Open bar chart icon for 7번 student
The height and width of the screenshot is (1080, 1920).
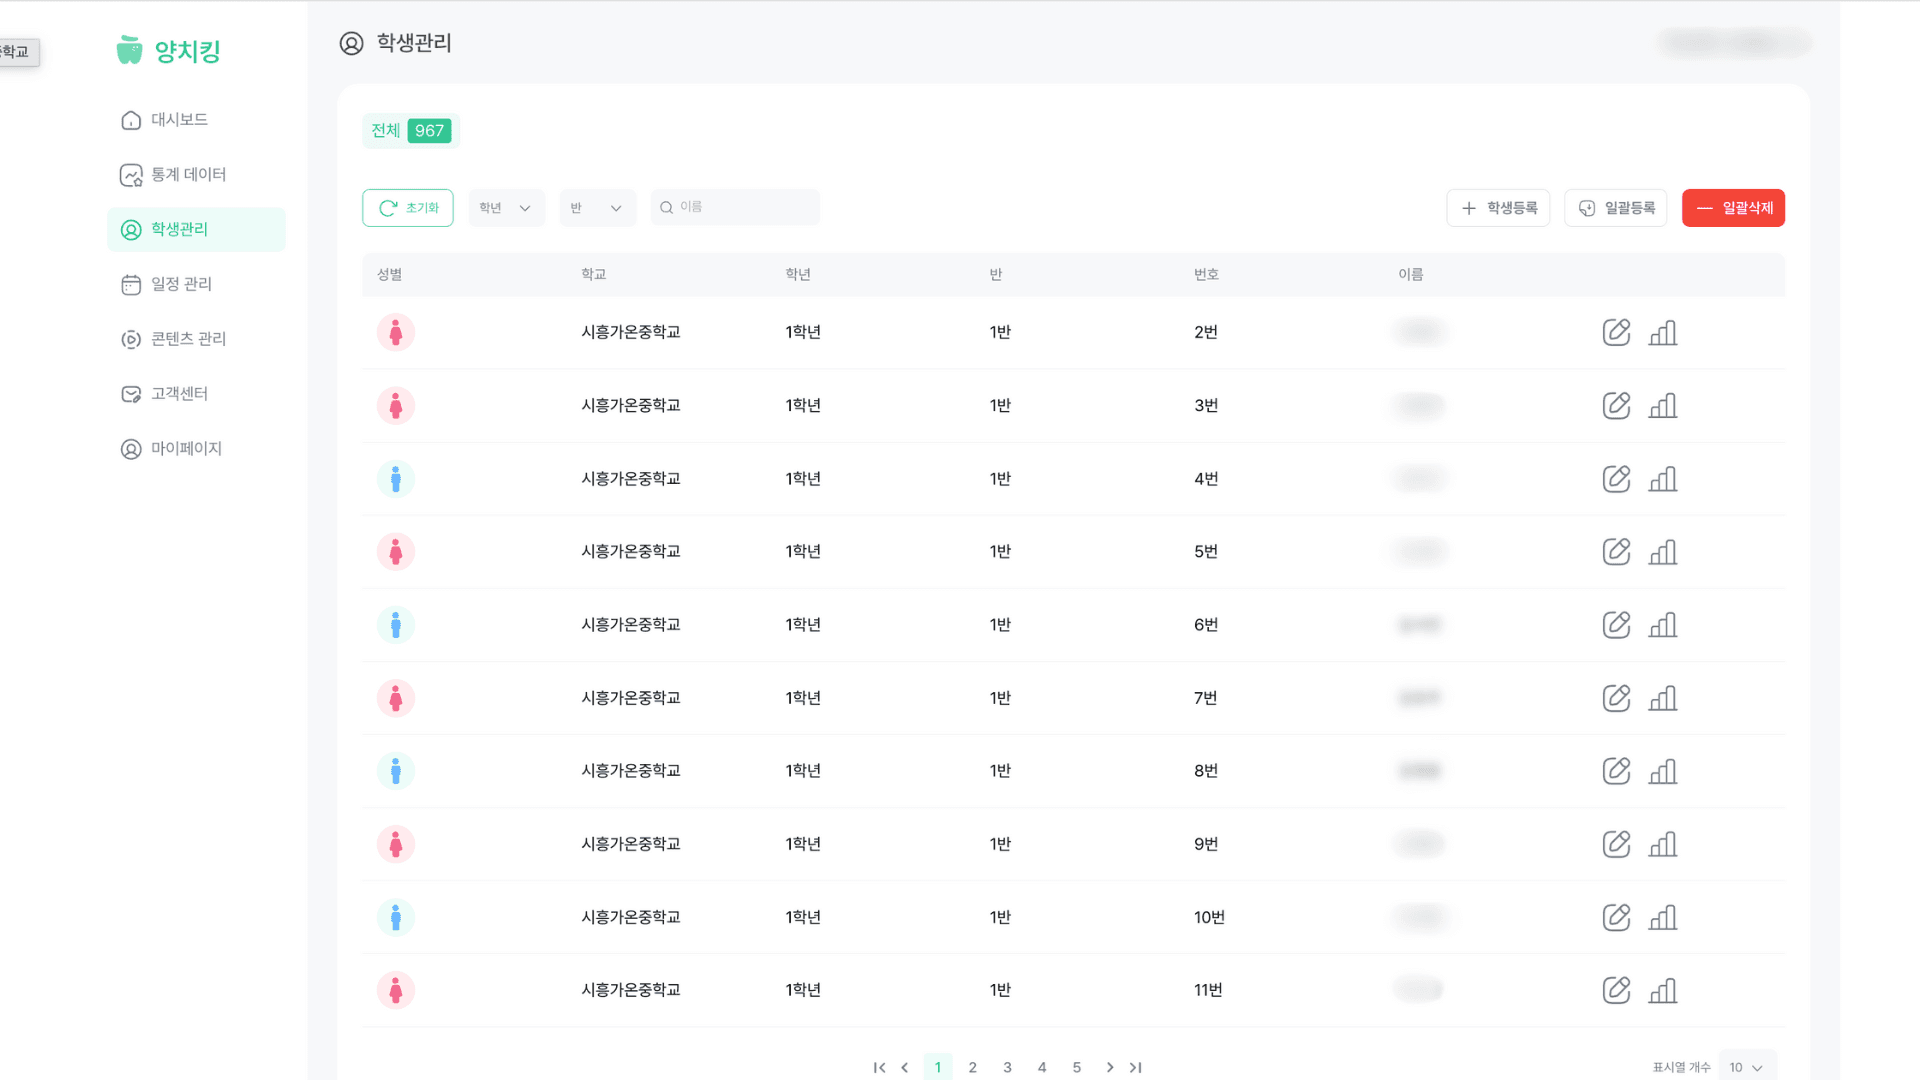[1662, 698]
